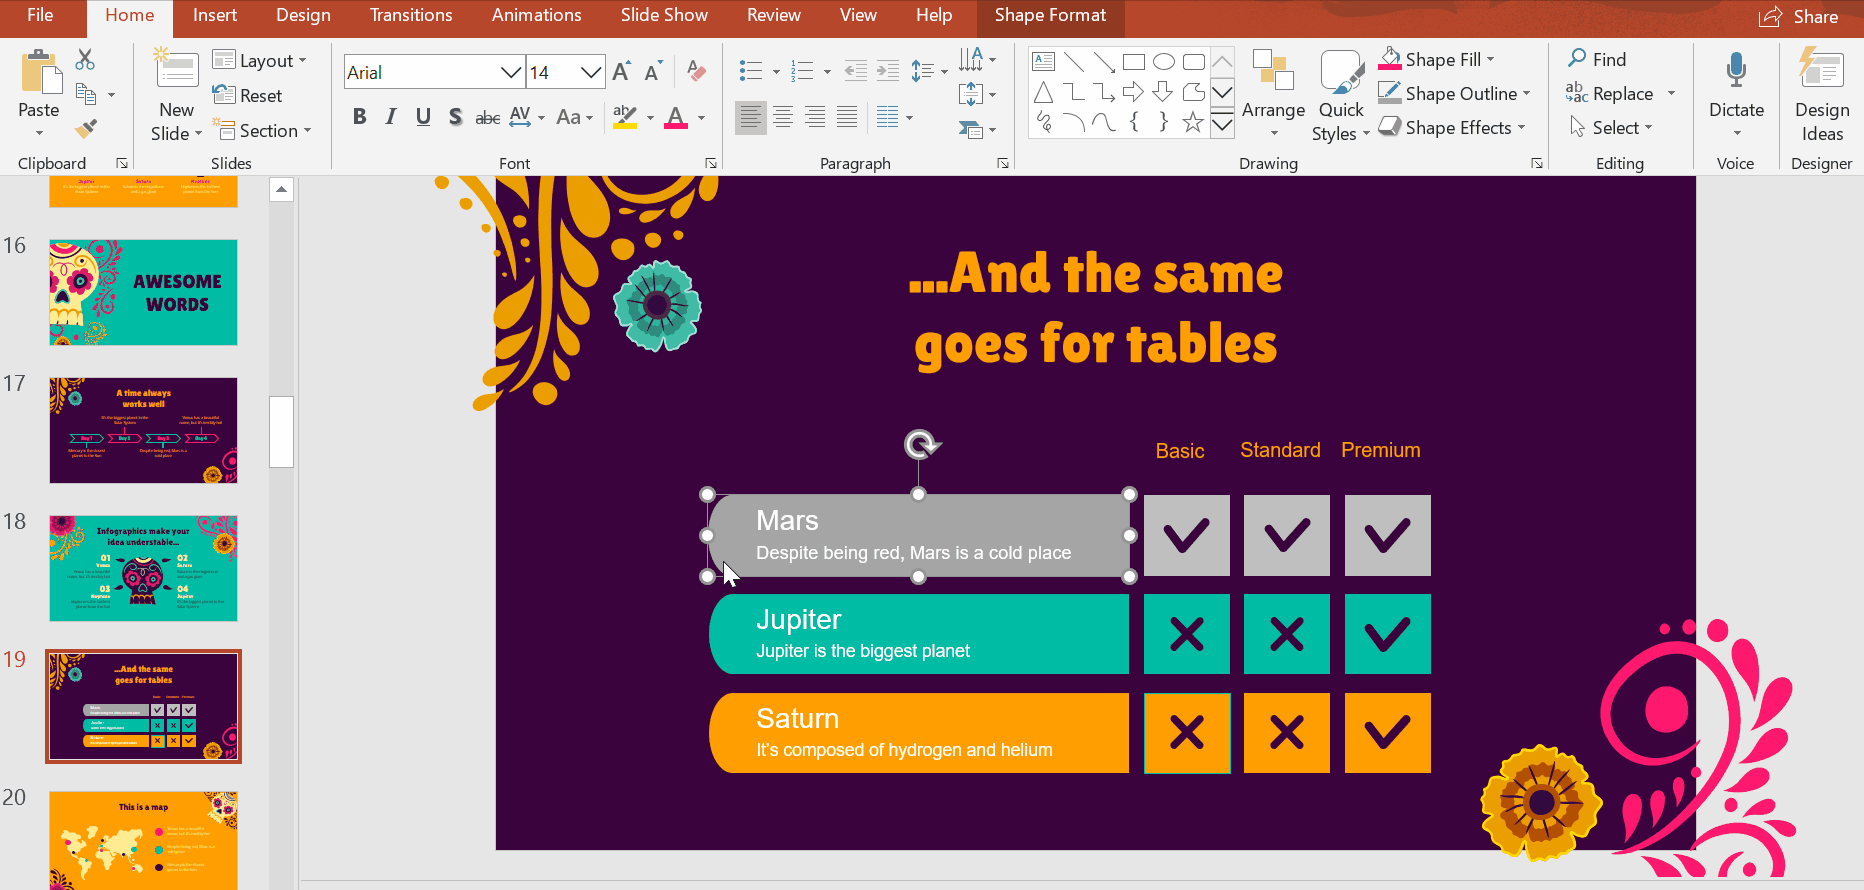Open the font name dropdown
The height and width of the screenshot is (890, 1864).
coord(511,72)
